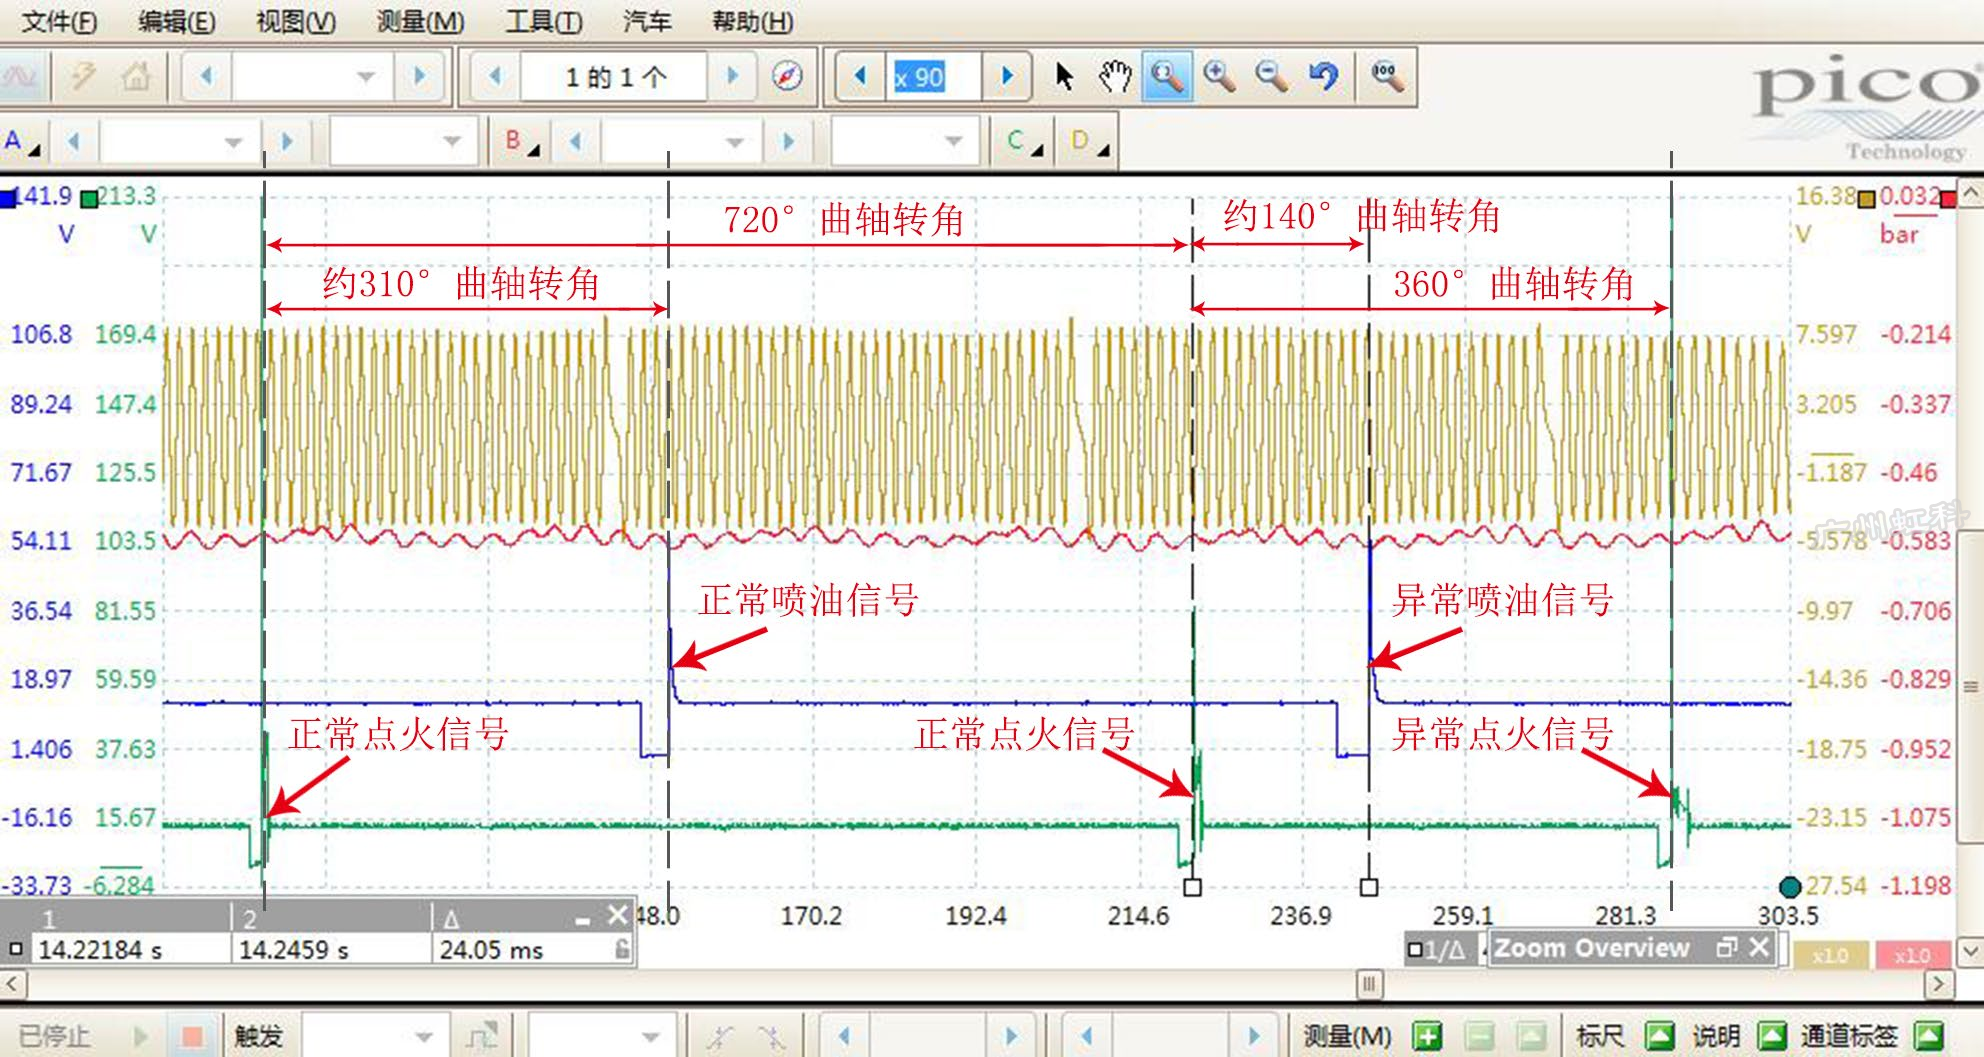The width and height of the screenshot is (1984, 1057).
Task: Open the buffer navigator compass icon
Action: click(787, 76)
